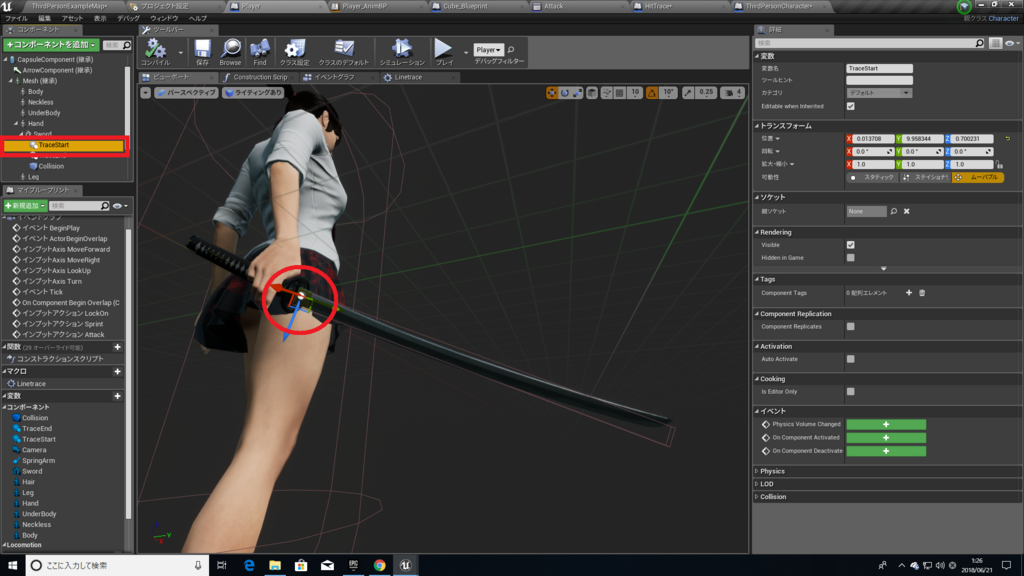This screenshot has width=1024, height=576.
Task: Open パースペクティブ view mode menu
Action: 186,93
